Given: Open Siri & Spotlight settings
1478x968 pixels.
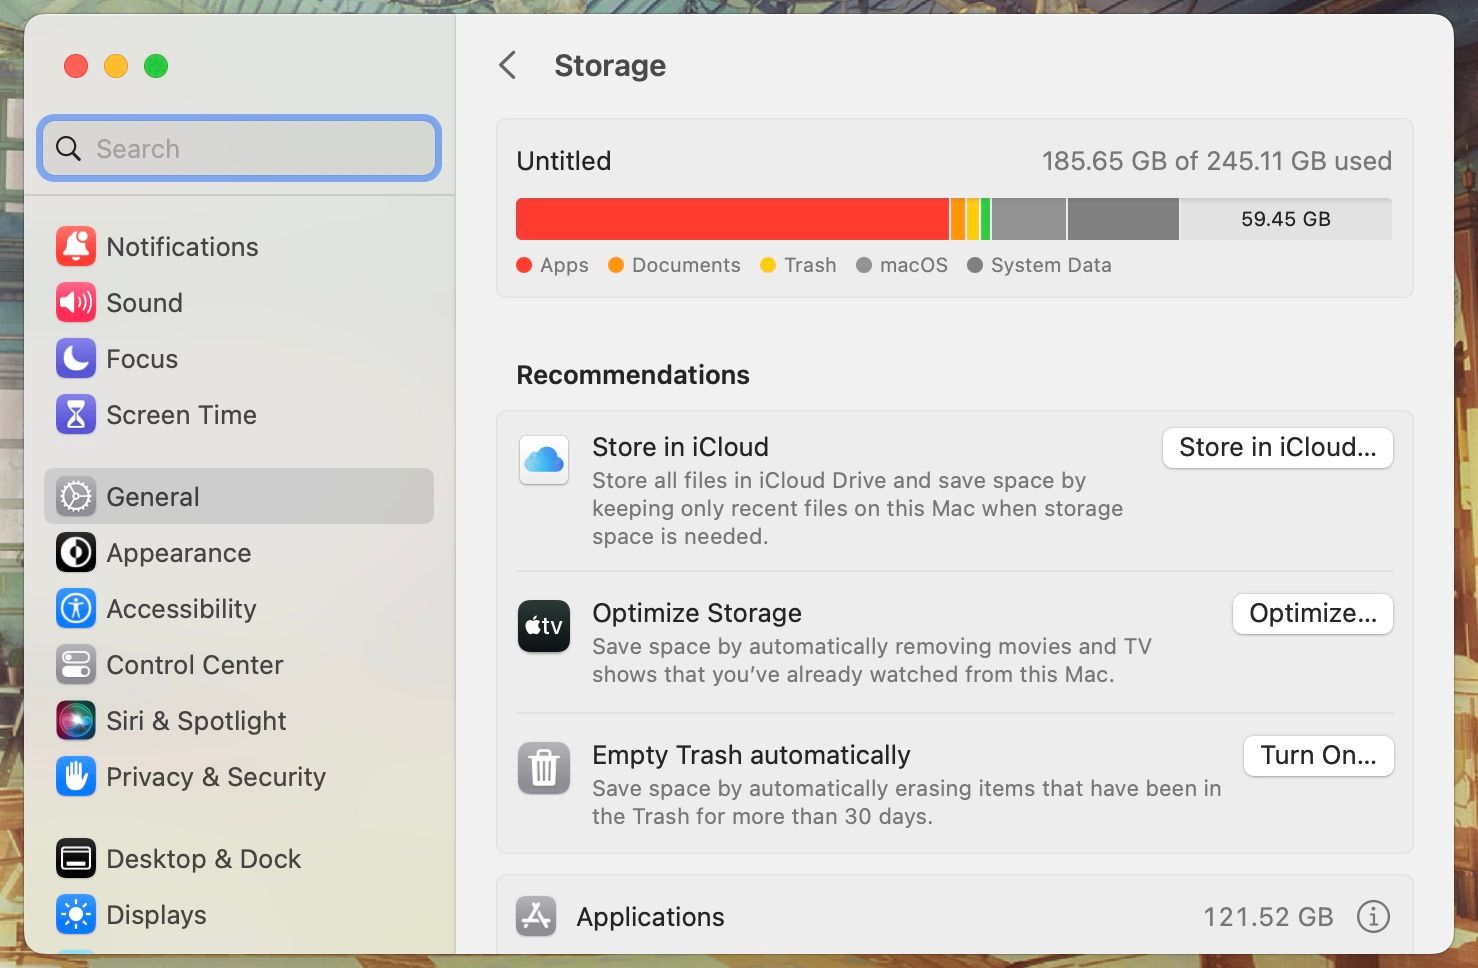Looking at the screenshot, I should [194, 720].
